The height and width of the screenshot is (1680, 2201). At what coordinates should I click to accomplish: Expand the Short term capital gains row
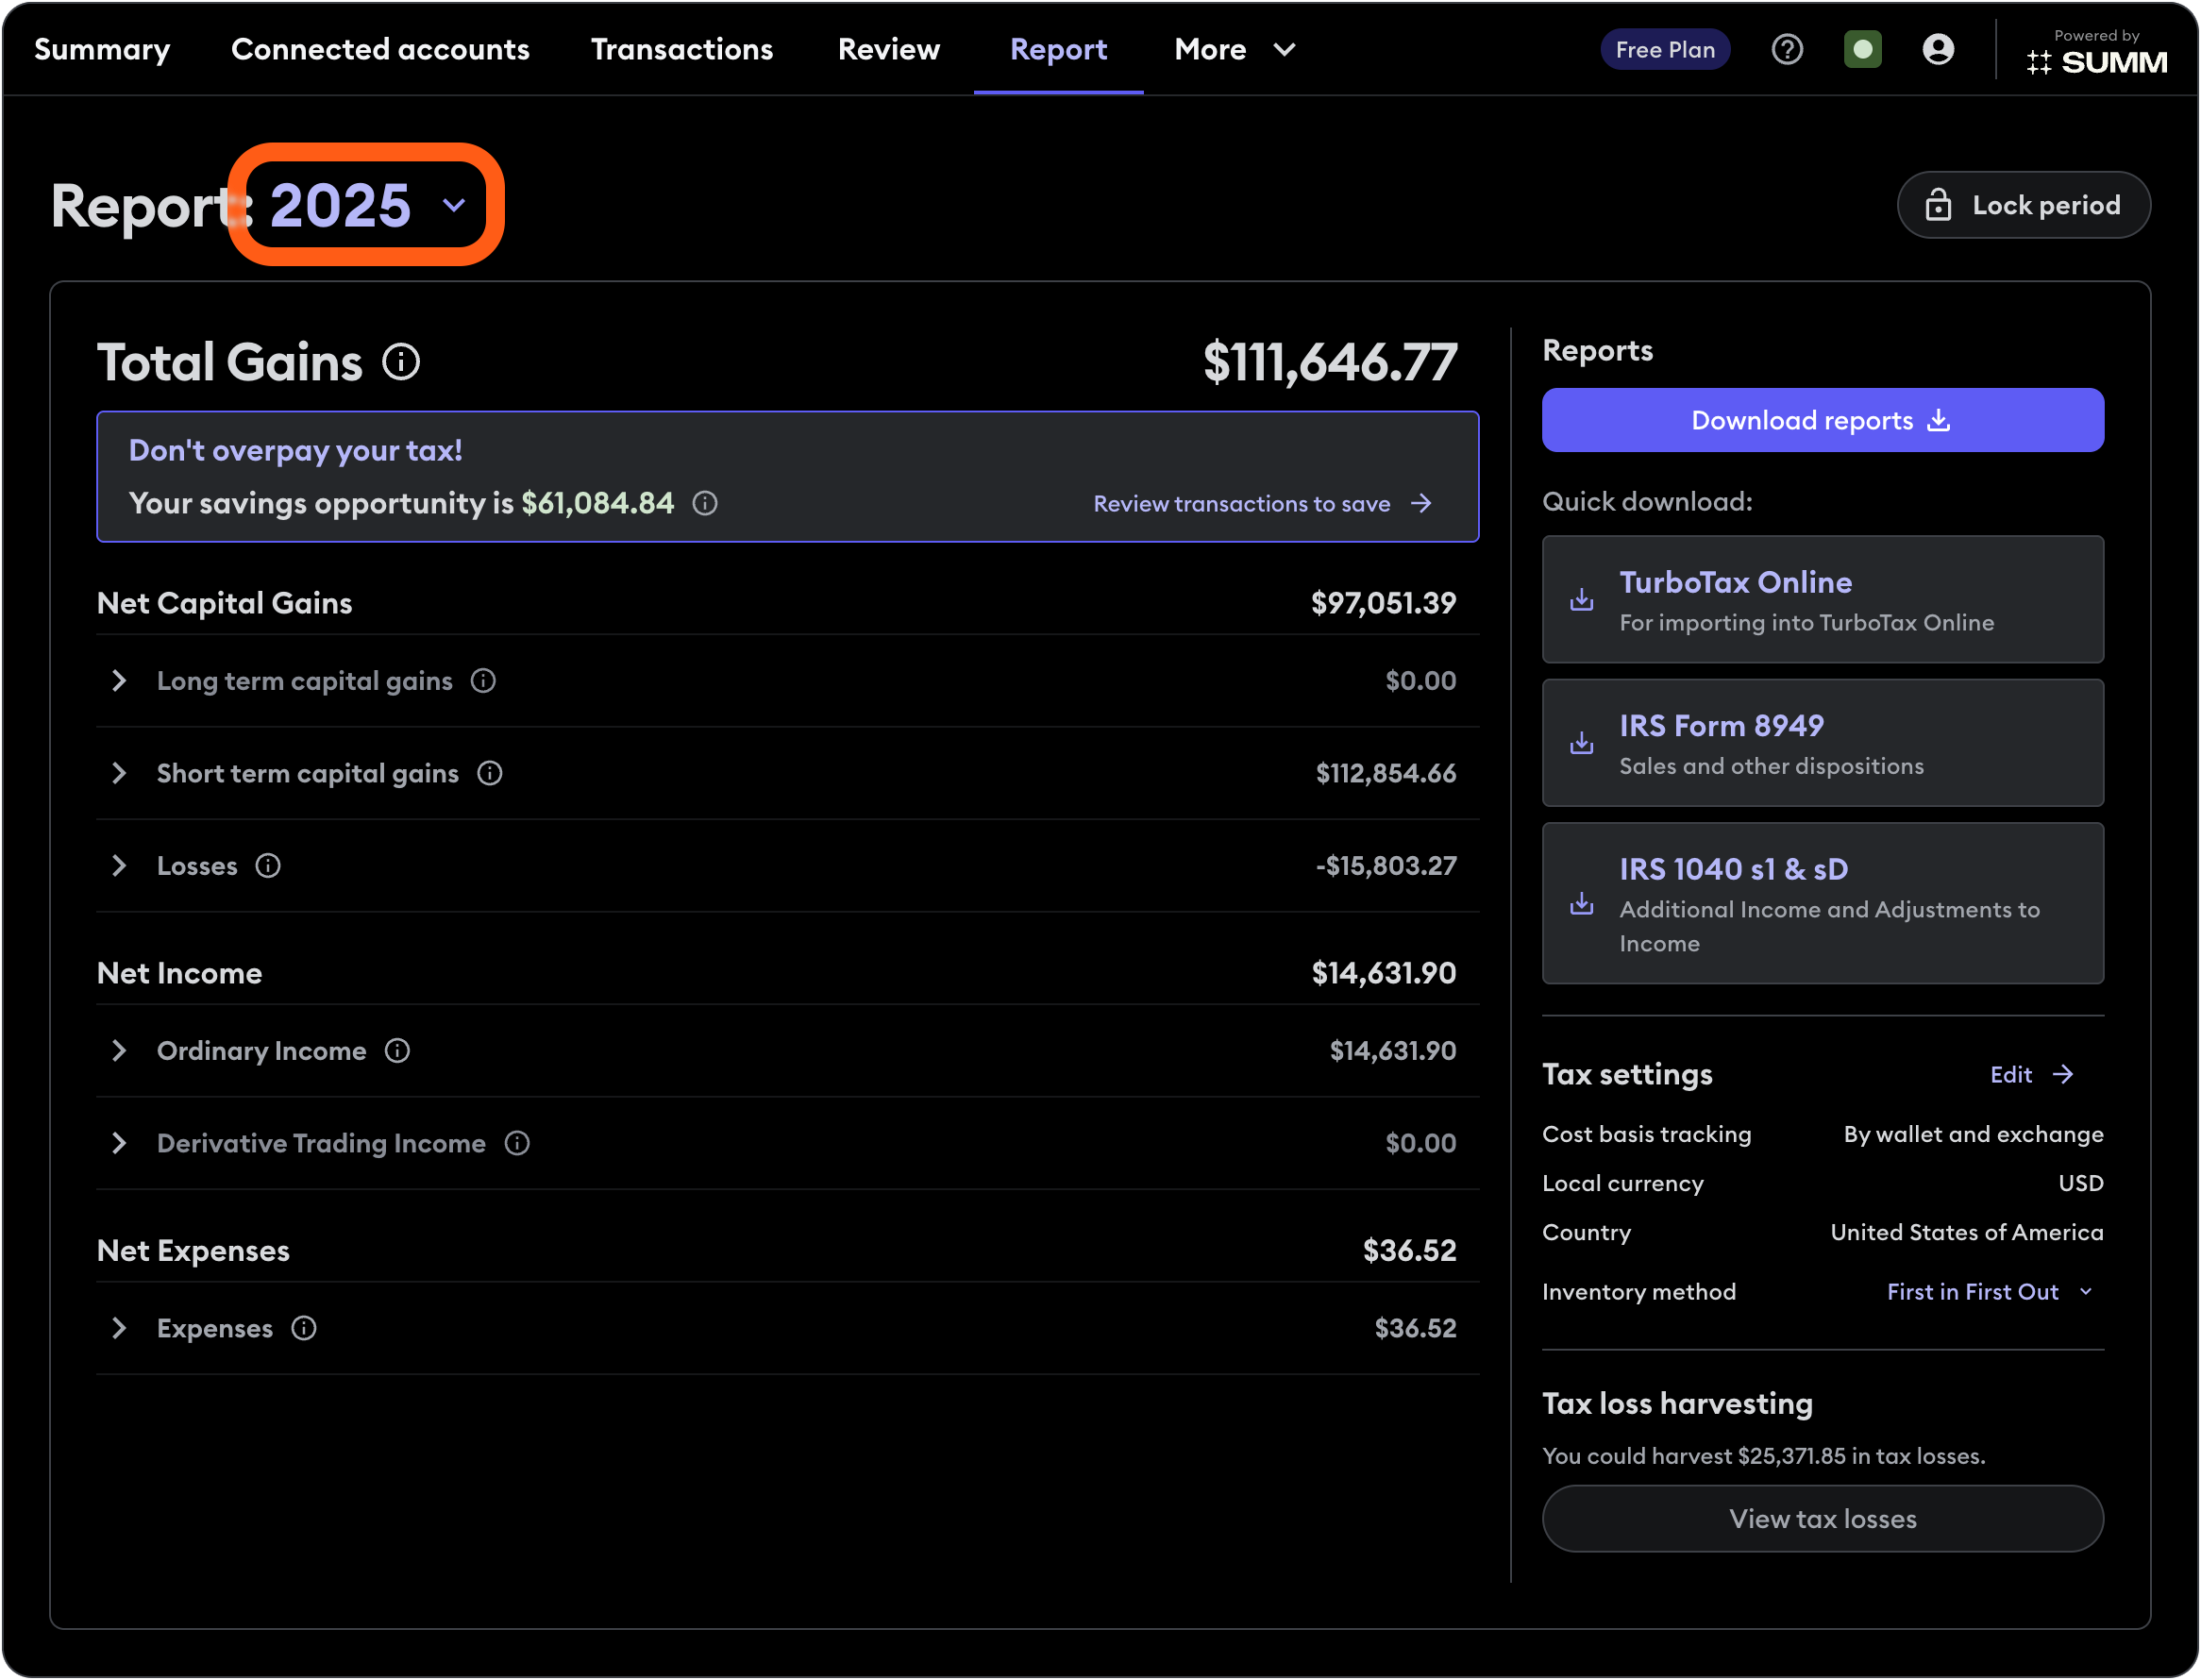pos(118,773)
